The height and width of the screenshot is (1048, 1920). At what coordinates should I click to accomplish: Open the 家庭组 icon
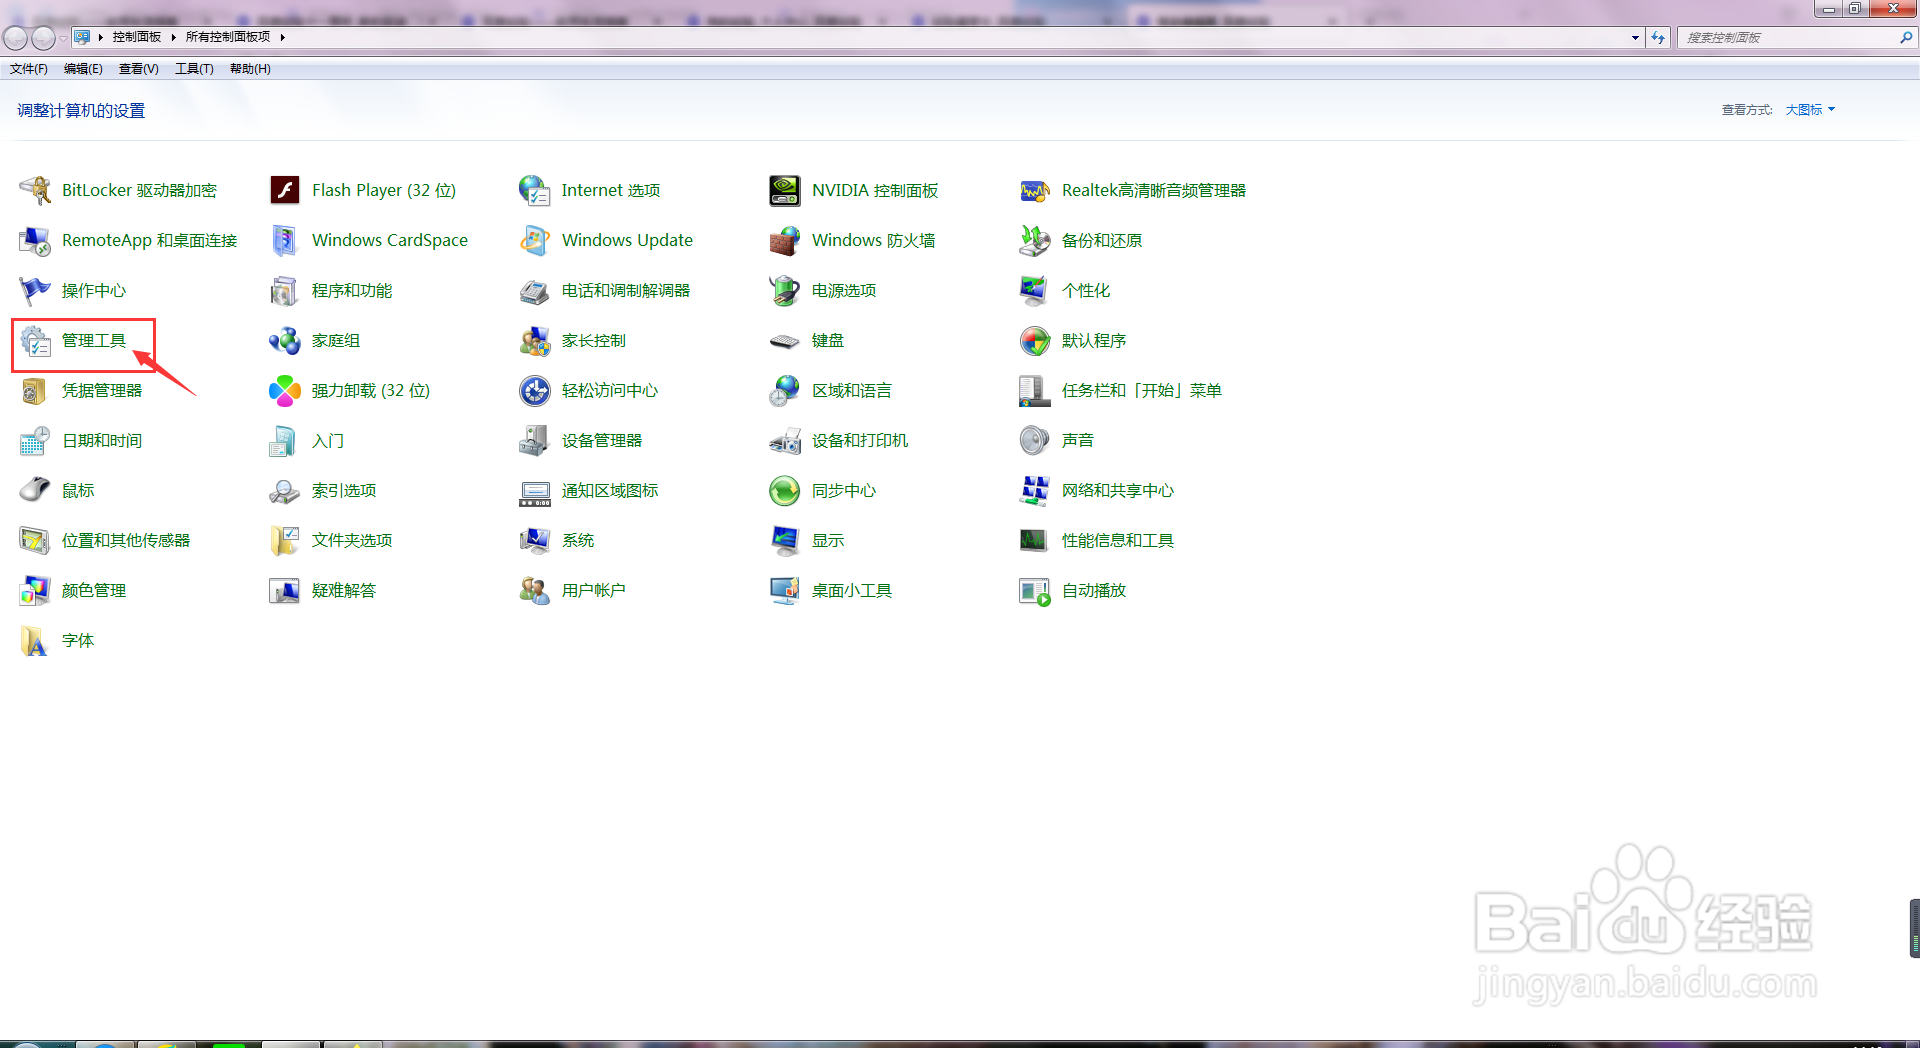coord(285,340)
